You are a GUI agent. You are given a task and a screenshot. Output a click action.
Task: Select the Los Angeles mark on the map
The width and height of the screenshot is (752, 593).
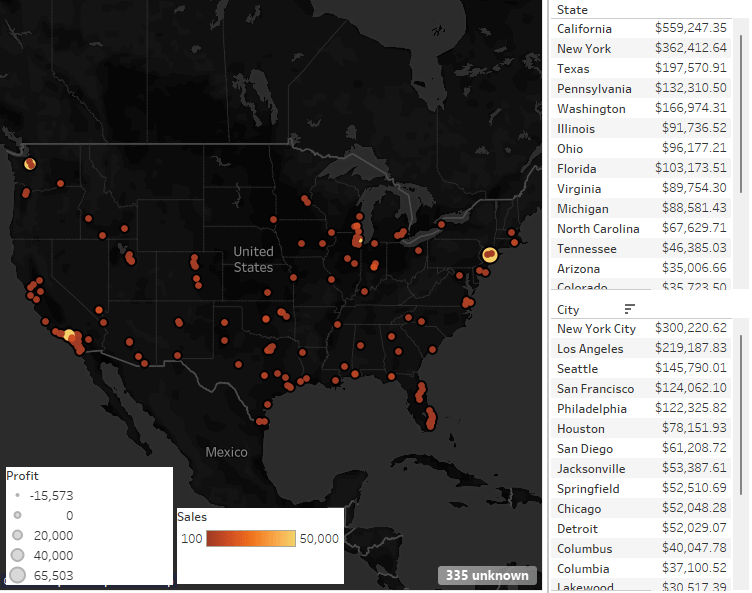tap(69, 336)
